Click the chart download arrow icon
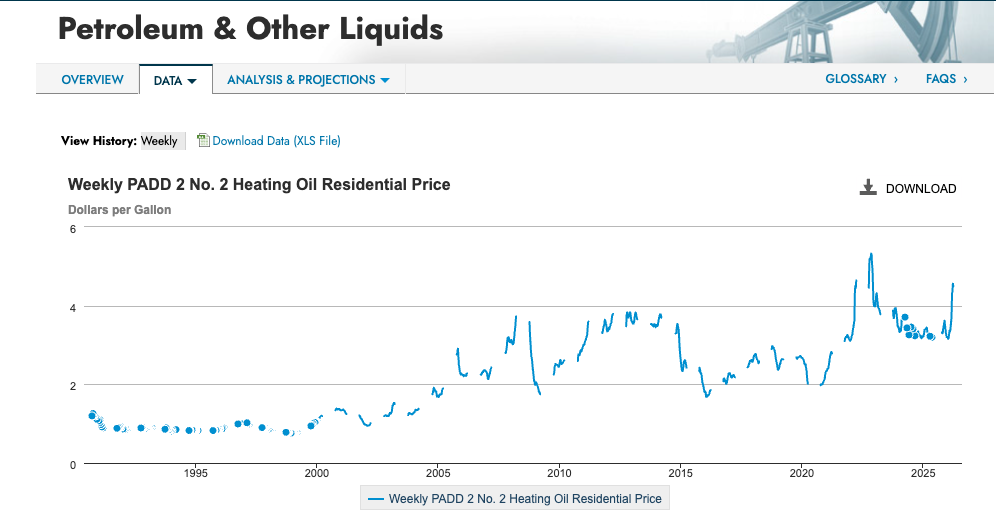Viewport: 996px width, 517px height. pos(868,187)
